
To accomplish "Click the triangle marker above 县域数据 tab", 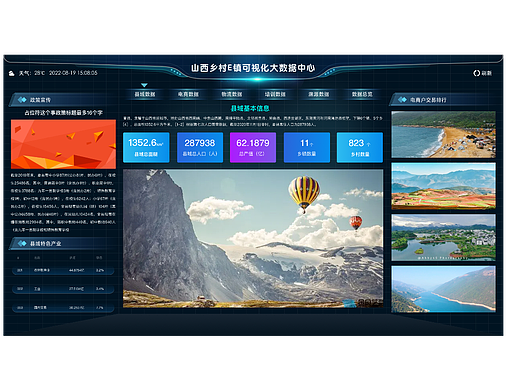I will (144, 85).
